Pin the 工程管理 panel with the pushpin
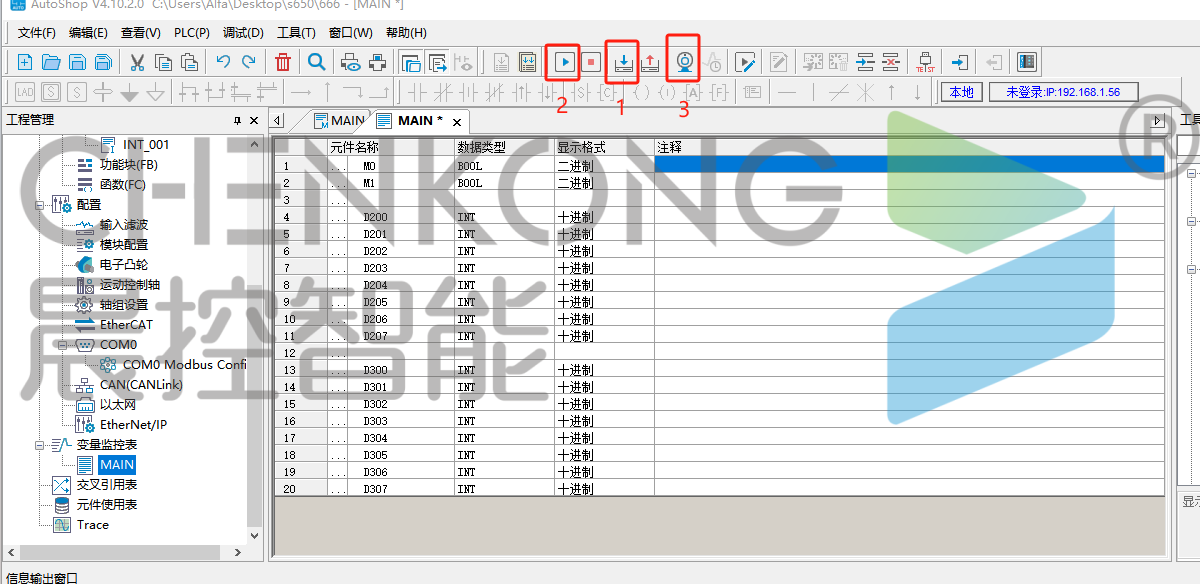 (237, 120)
